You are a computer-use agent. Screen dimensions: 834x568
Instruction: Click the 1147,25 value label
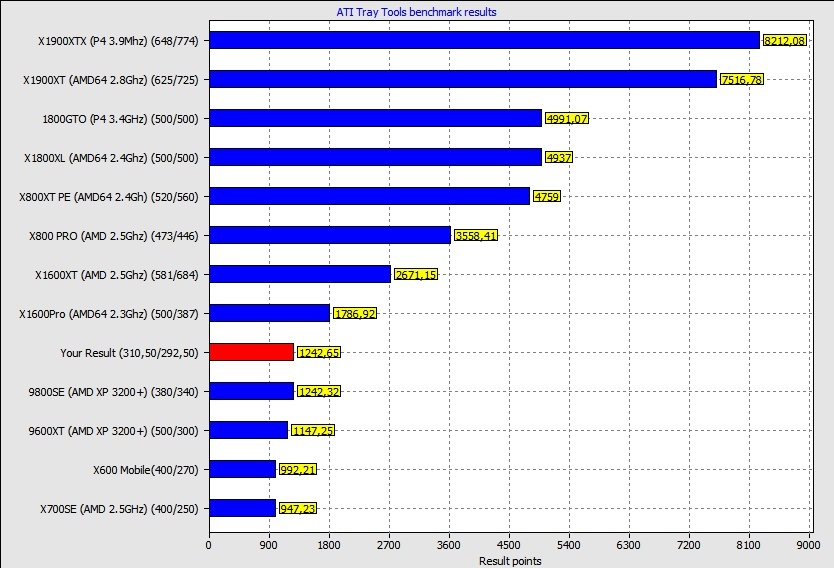(x=313, y=431)
